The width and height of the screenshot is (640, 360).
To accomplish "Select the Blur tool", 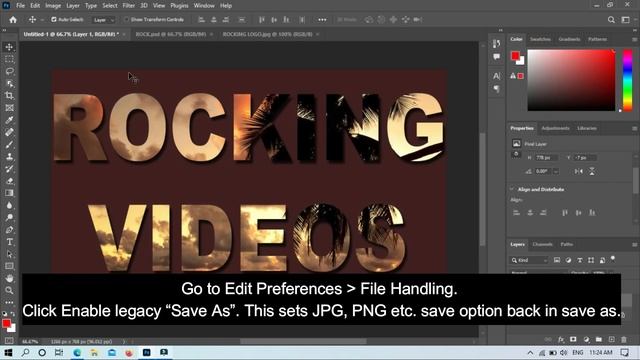I will pyautogui.click(x=9, y=205).
